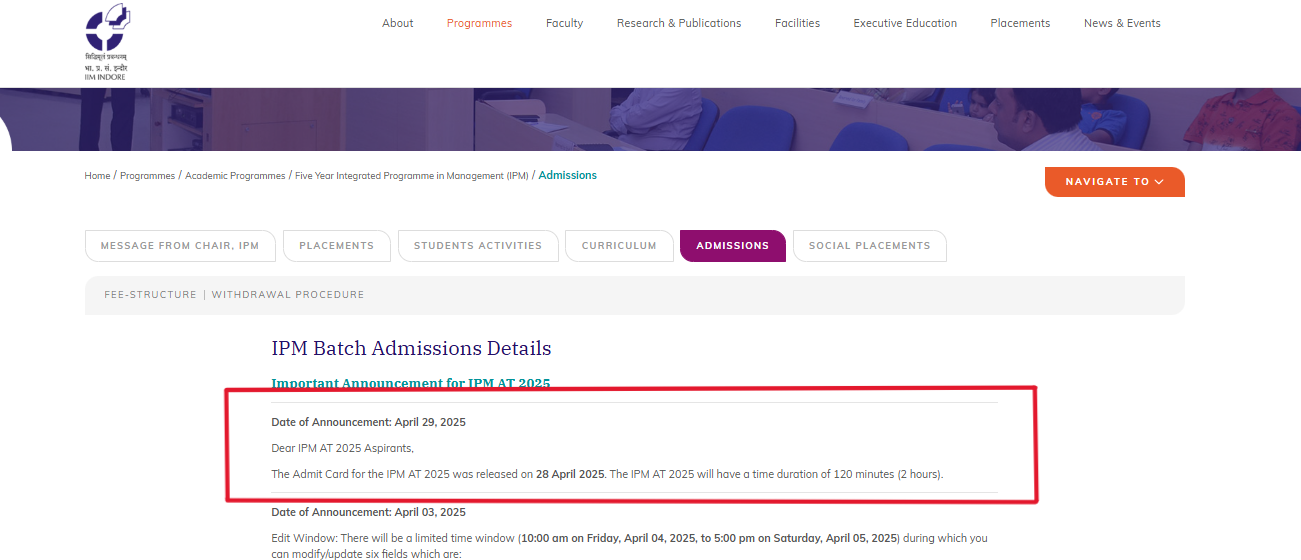
Task: Click Five Year Integrated Programme breadcrumb
Action: coord(411,176)
